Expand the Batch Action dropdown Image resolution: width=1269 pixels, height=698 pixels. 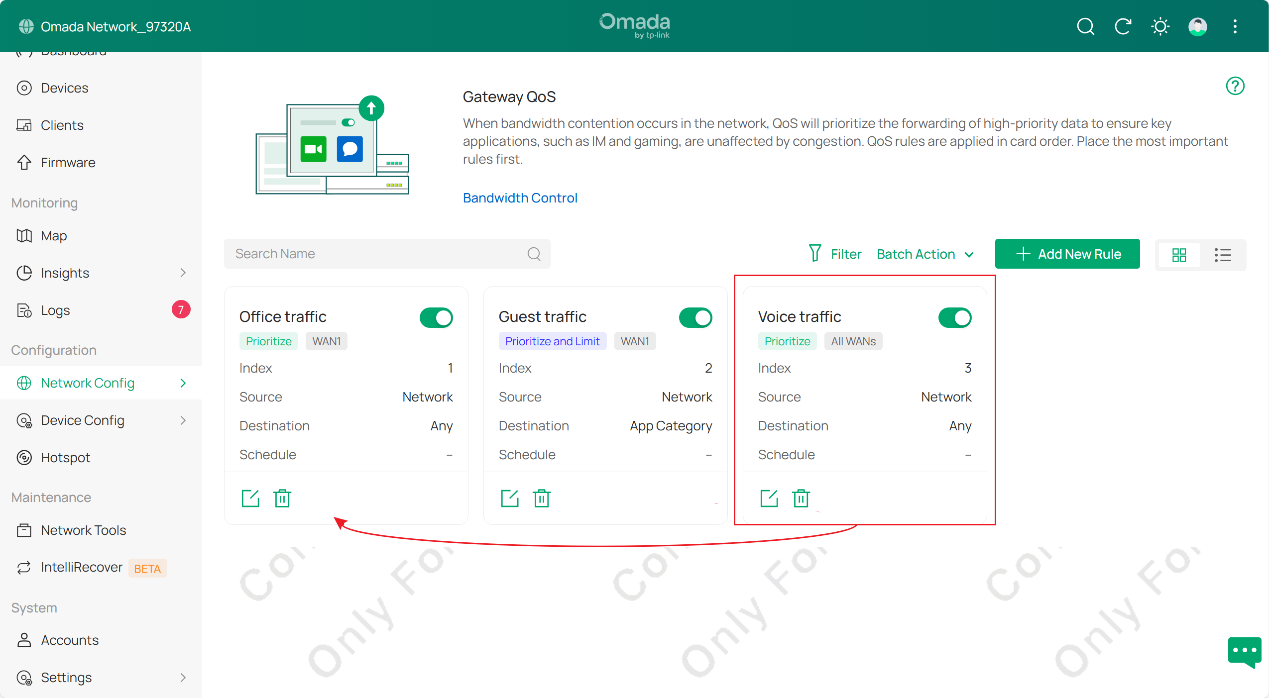[x=924, y=254]
